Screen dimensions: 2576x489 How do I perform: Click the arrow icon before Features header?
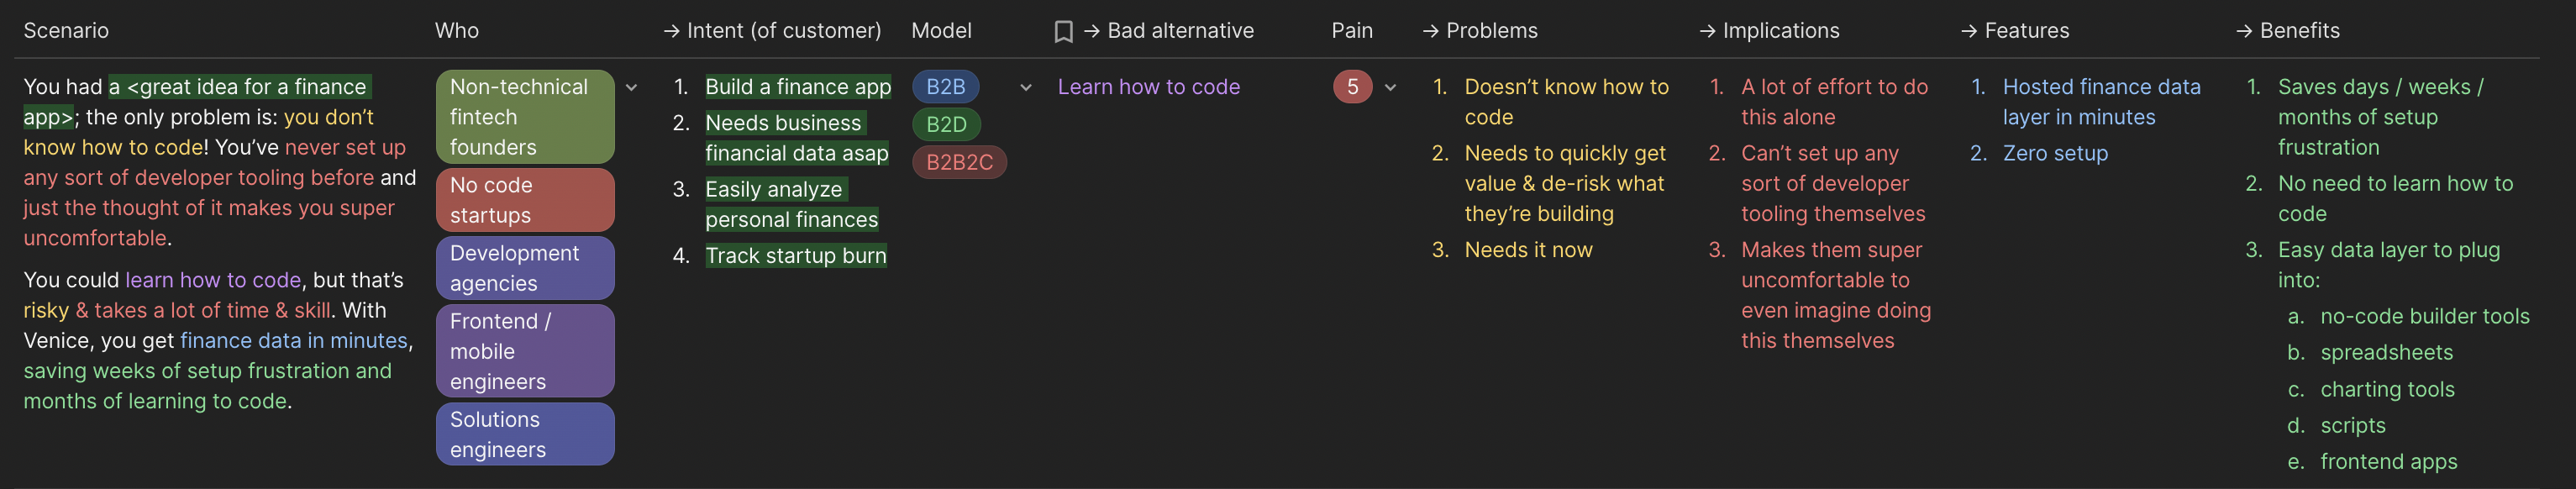pos(1969,32)
